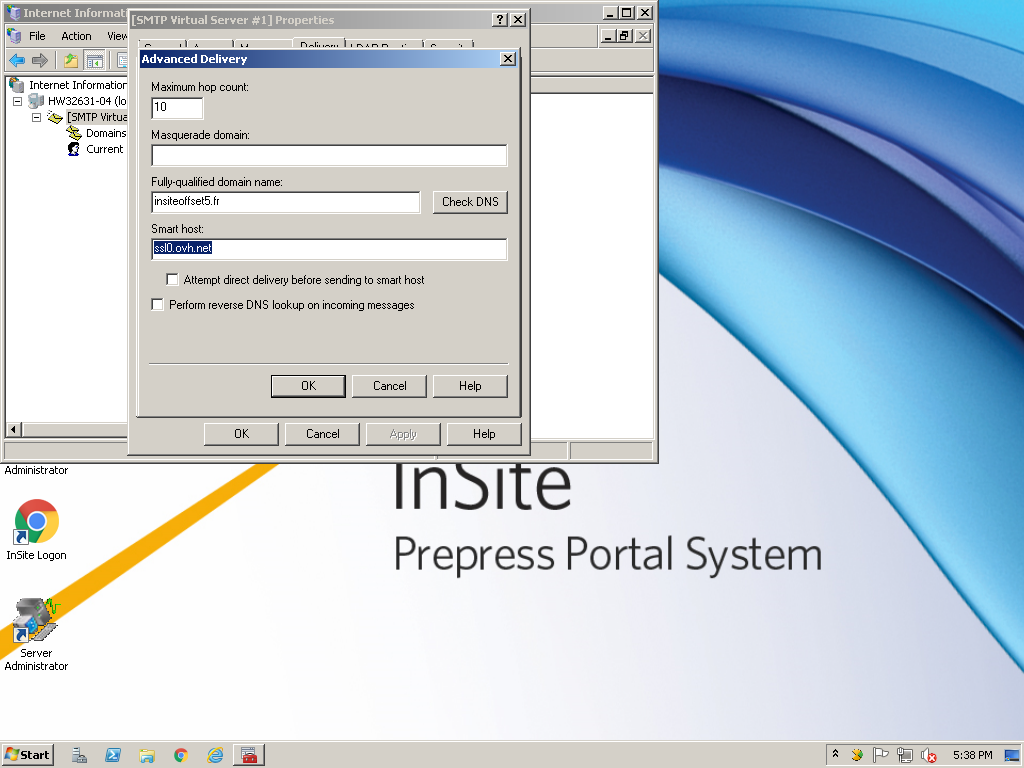The width and height of the screenshot is (1024, 768).
Task: Open the View menu
Action: click(117, 36)
